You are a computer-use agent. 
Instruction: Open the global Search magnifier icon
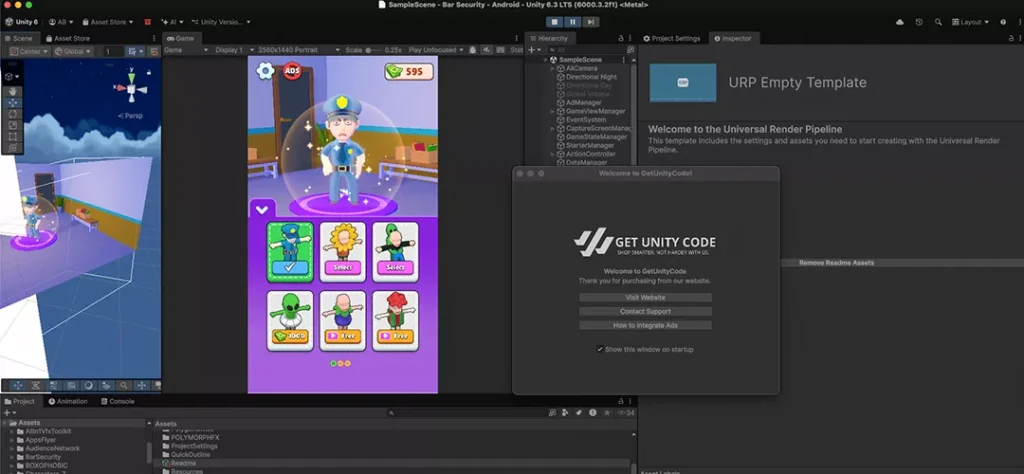[x=938, y=22]
